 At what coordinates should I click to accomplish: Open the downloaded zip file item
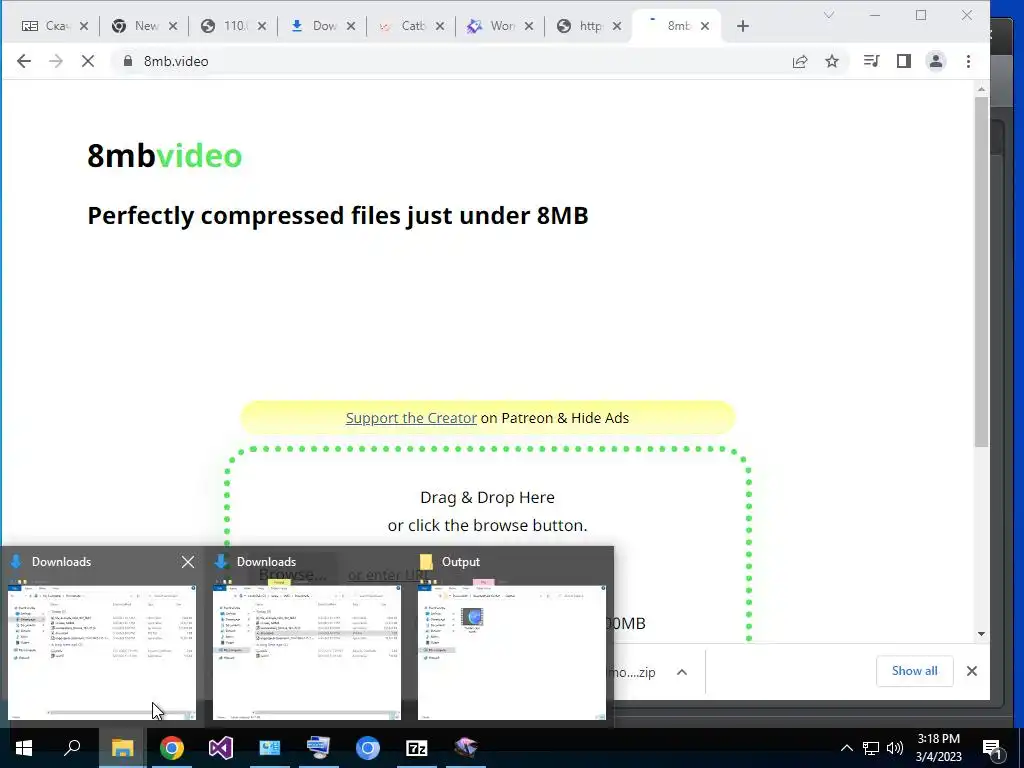point(631,672)
